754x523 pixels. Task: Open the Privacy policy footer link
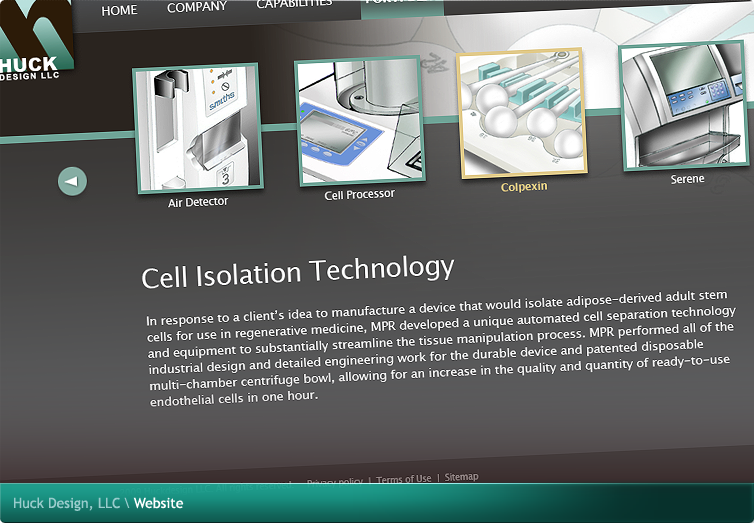click(334, 482)
